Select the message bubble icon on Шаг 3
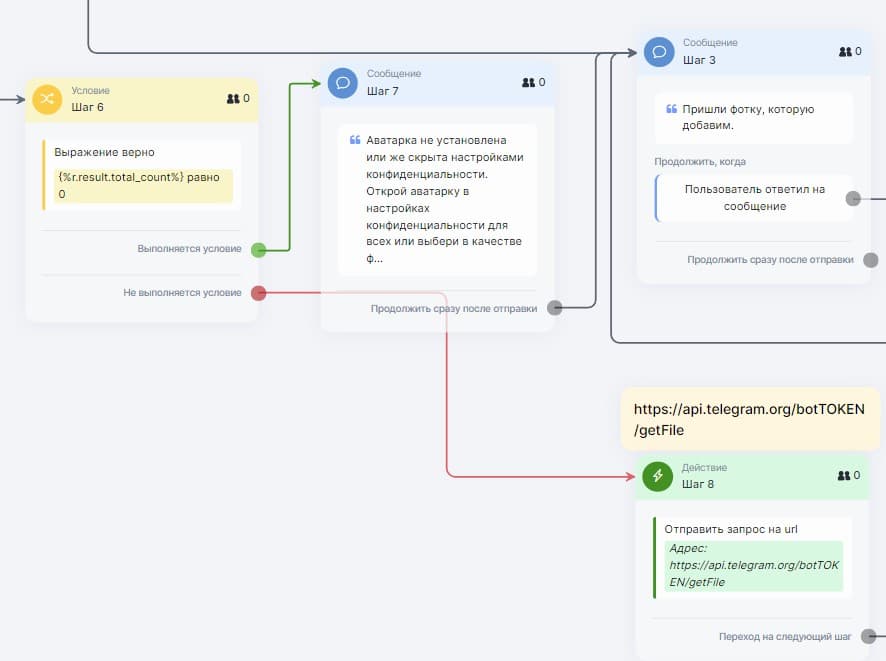This screenshot has width=886, height=661. coord(658,52)
